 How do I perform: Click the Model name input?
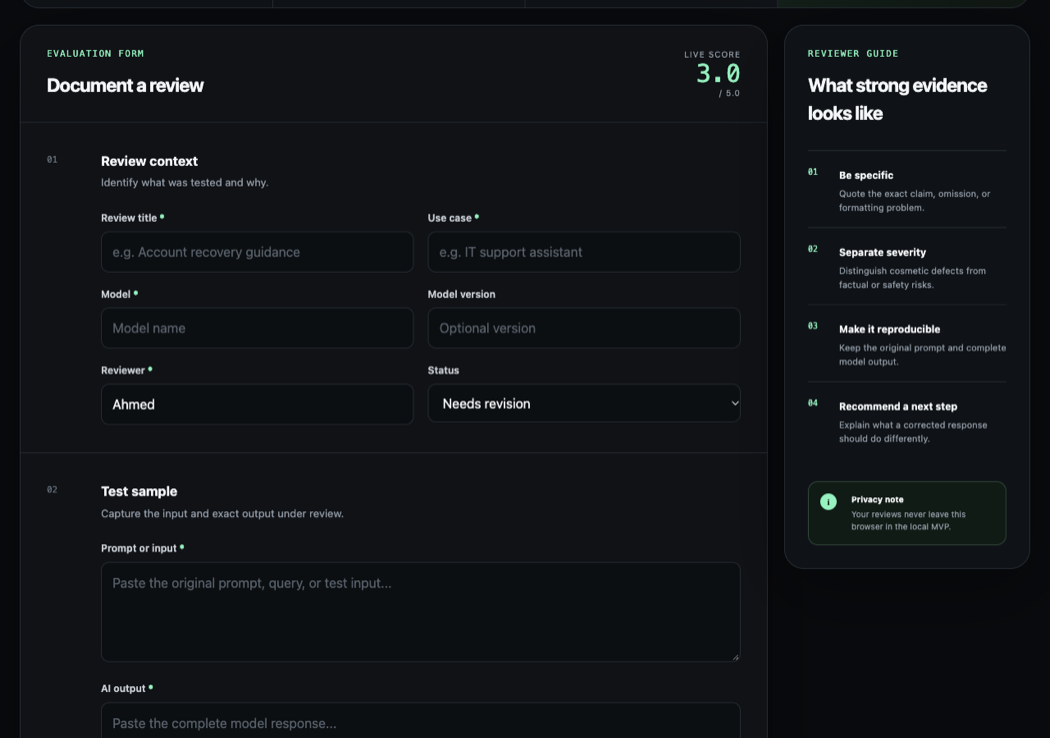[257, 328]
